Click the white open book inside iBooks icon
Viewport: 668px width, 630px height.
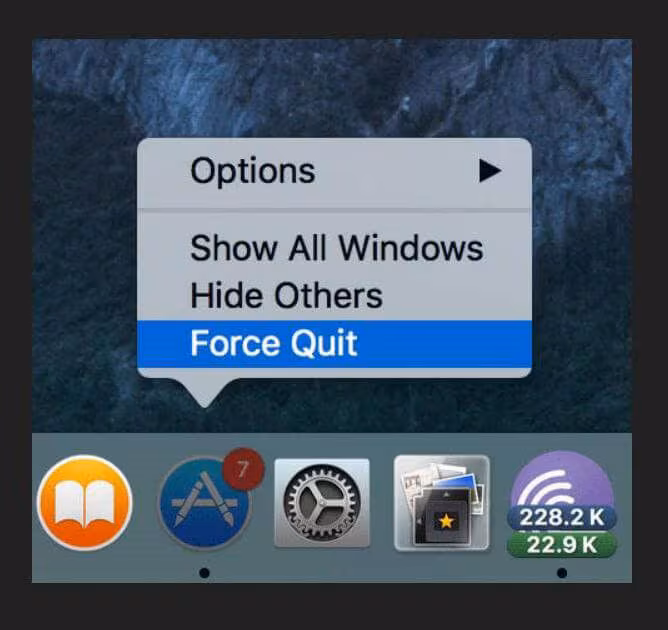pyautogui.click(x=84, y=503)
